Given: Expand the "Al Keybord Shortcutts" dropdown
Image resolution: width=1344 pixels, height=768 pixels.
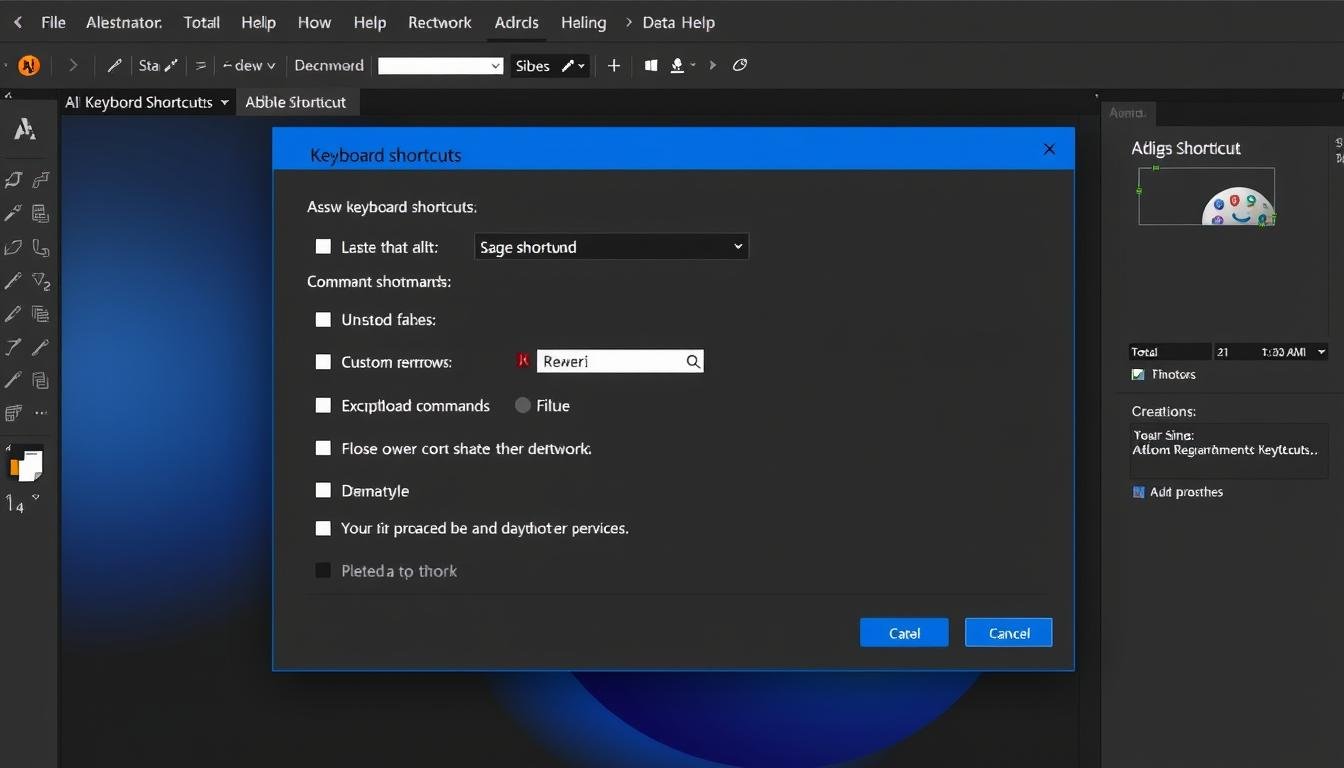Looking at the screenshot, I should click(x=147, y=102).
